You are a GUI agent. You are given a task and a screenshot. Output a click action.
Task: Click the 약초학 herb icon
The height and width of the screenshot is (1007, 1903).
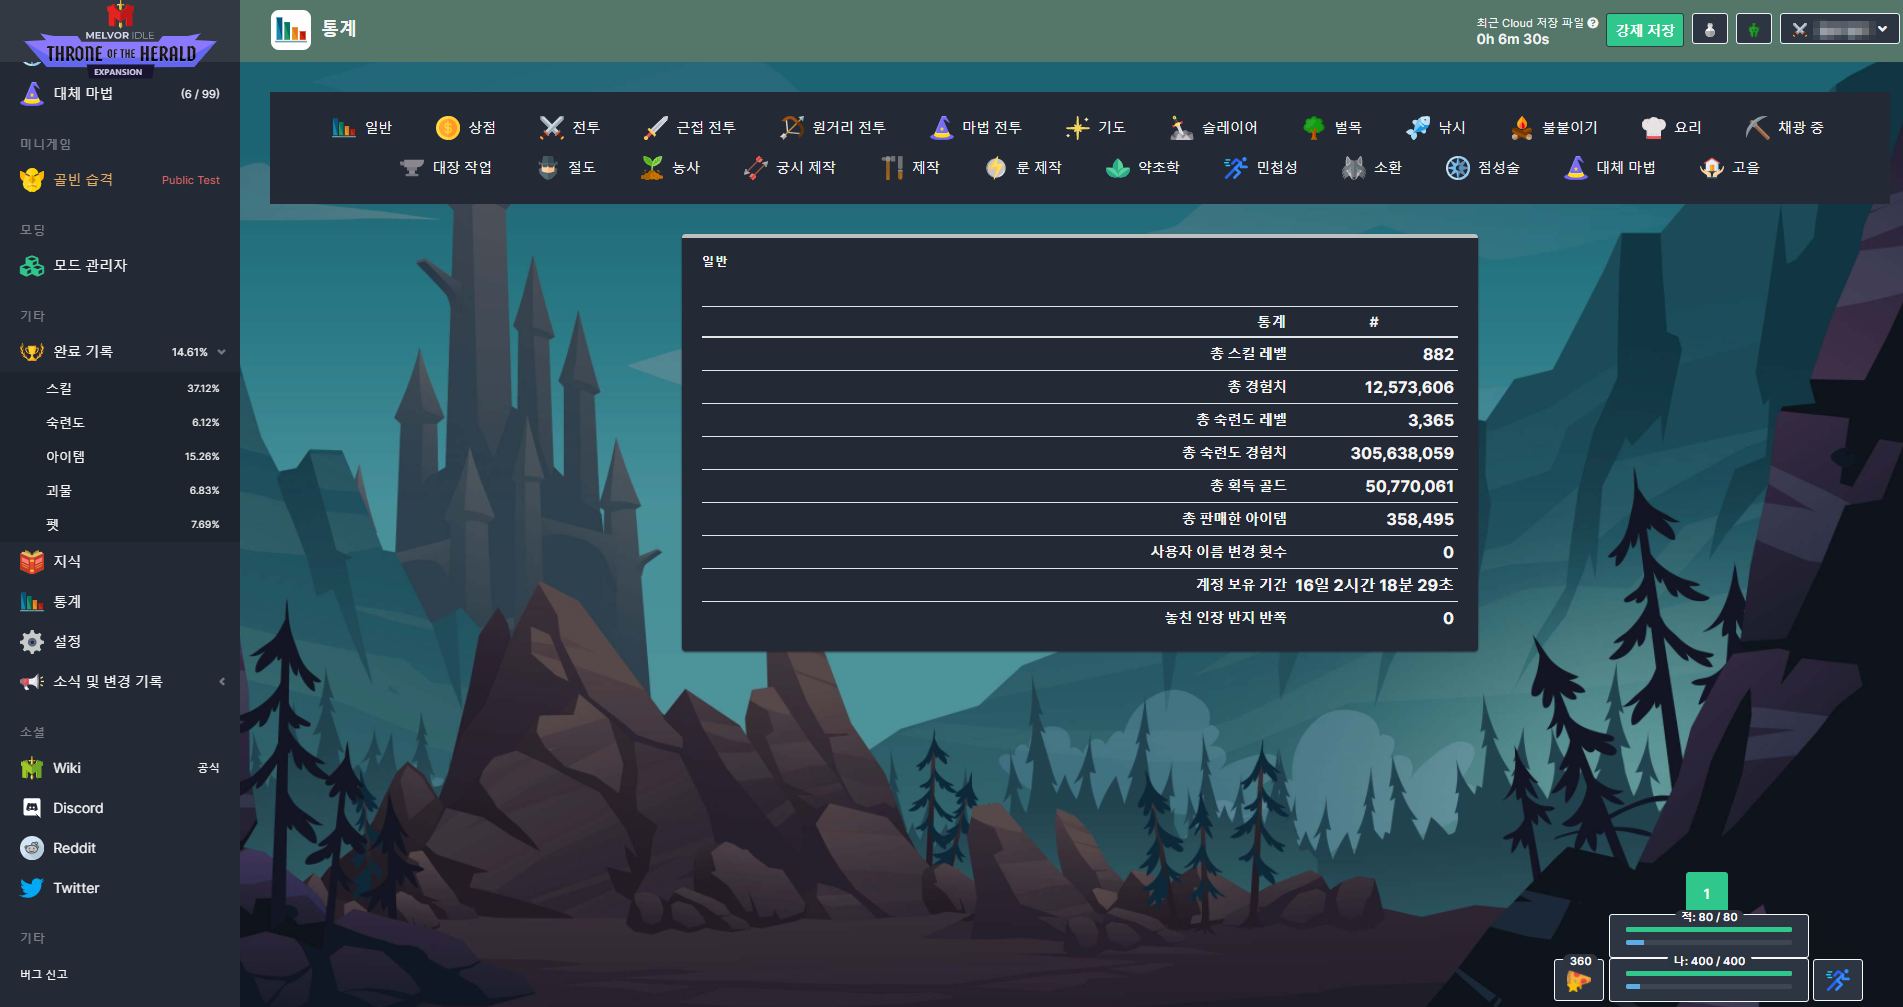[1118, 167]
